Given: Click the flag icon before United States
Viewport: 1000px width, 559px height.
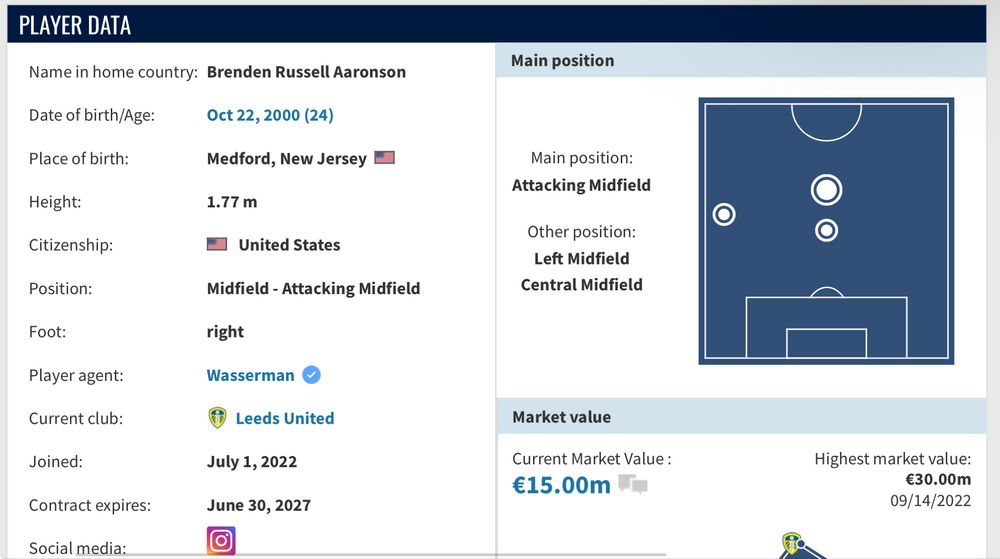Looking at the screenshot, I should 217,244.
